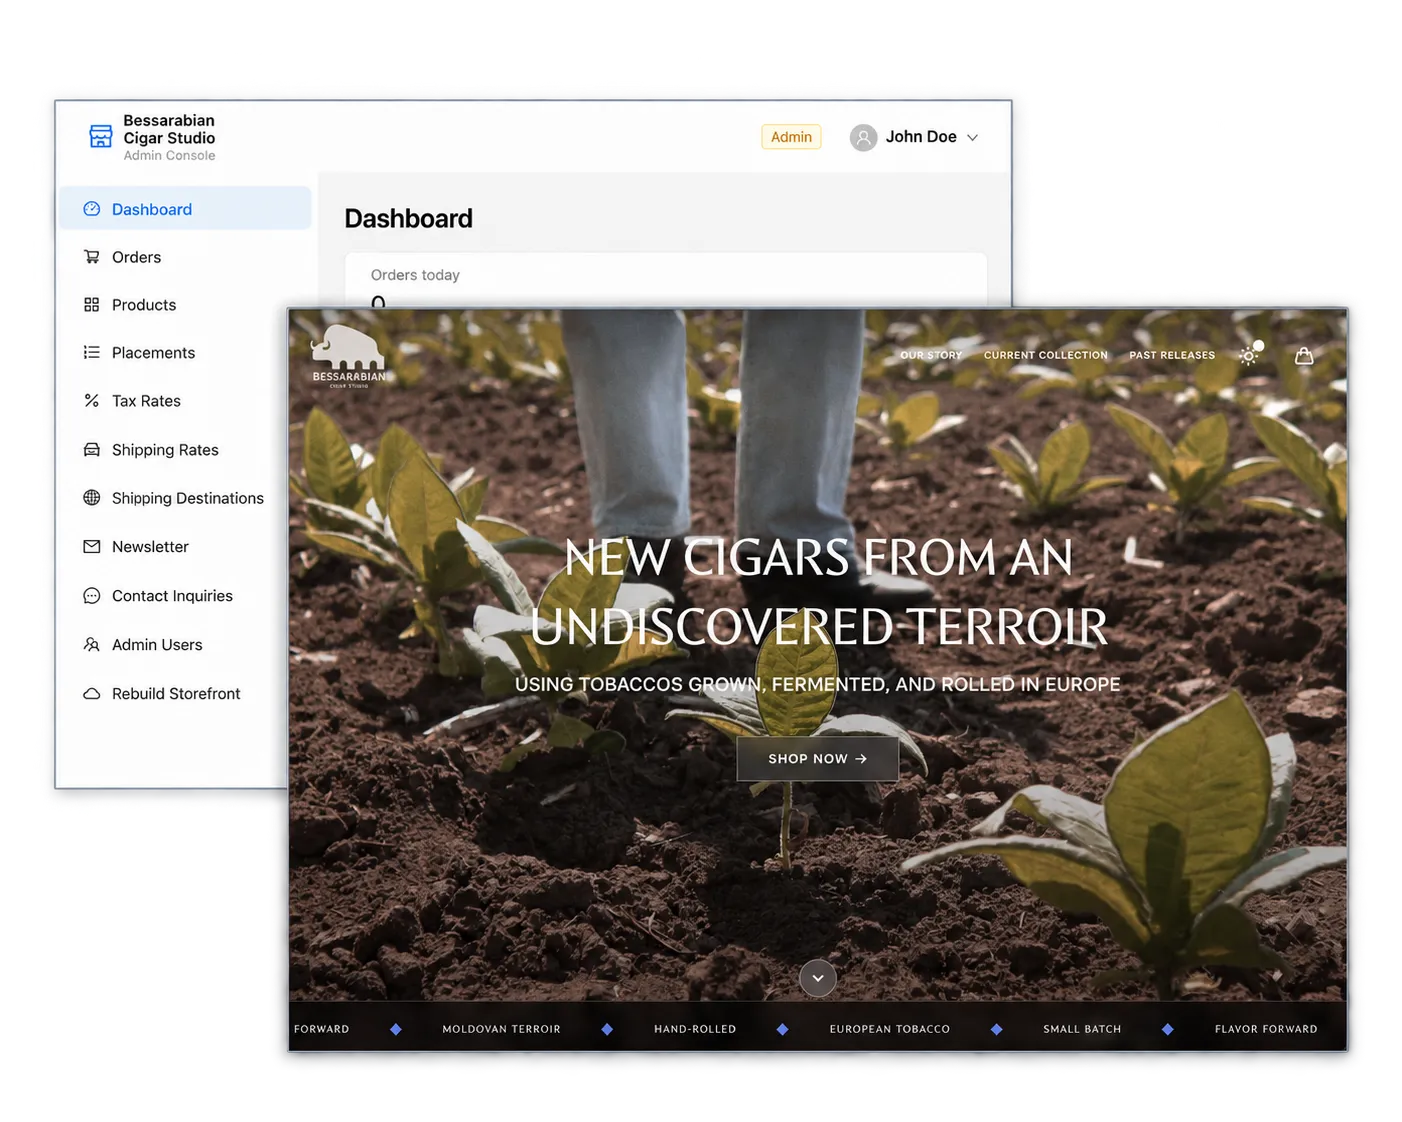1402x1122 pixels.
Task: Click the storefront logo icon in Admin Console
Action: pyautogui.click(x=101, y=136)
